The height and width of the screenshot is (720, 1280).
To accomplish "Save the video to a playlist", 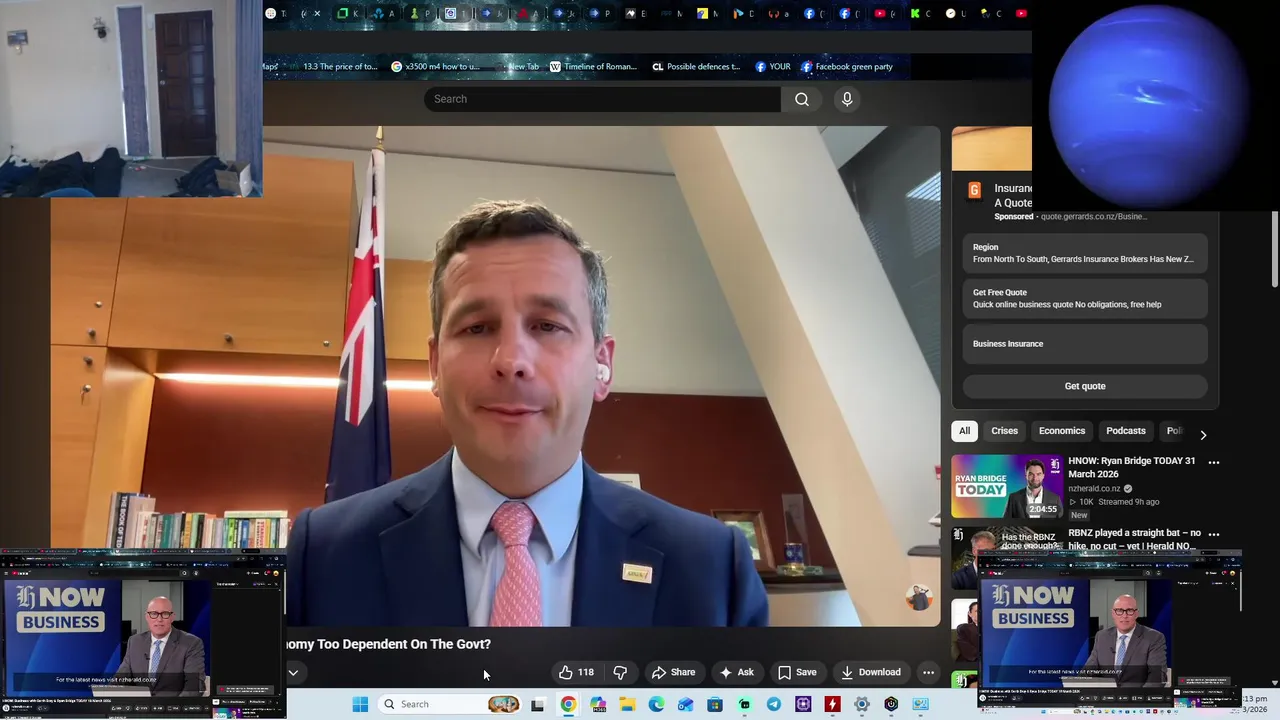I will (797, 672).
